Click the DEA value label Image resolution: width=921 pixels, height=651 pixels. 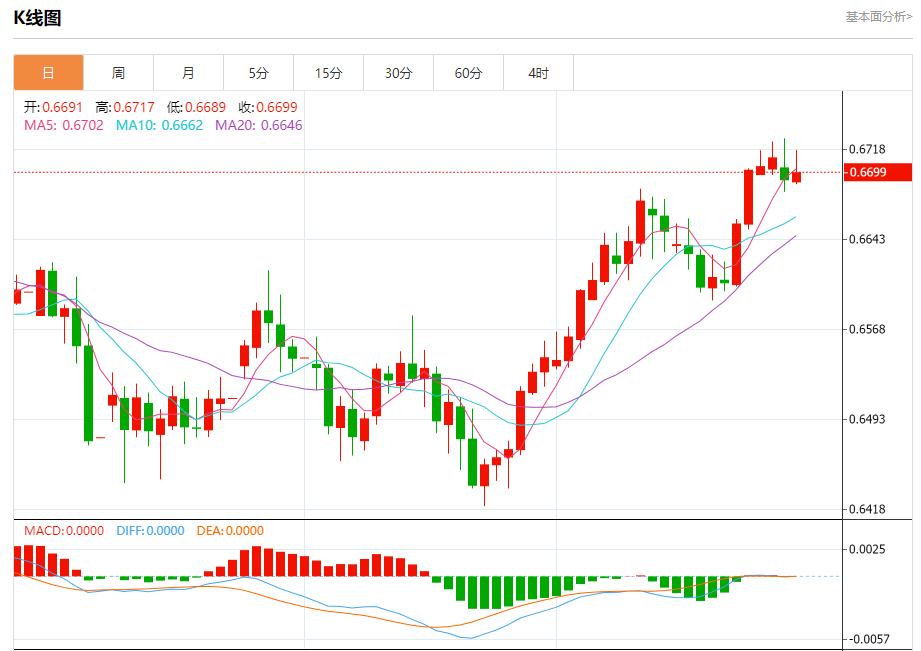(230, 531)
